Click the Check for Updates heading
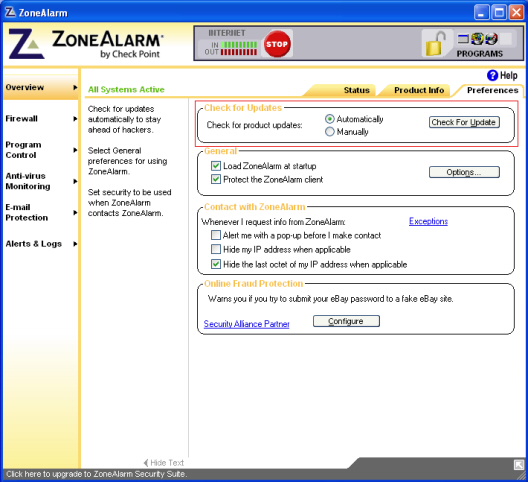Screen dimensions: 528x482 (243, 108)
